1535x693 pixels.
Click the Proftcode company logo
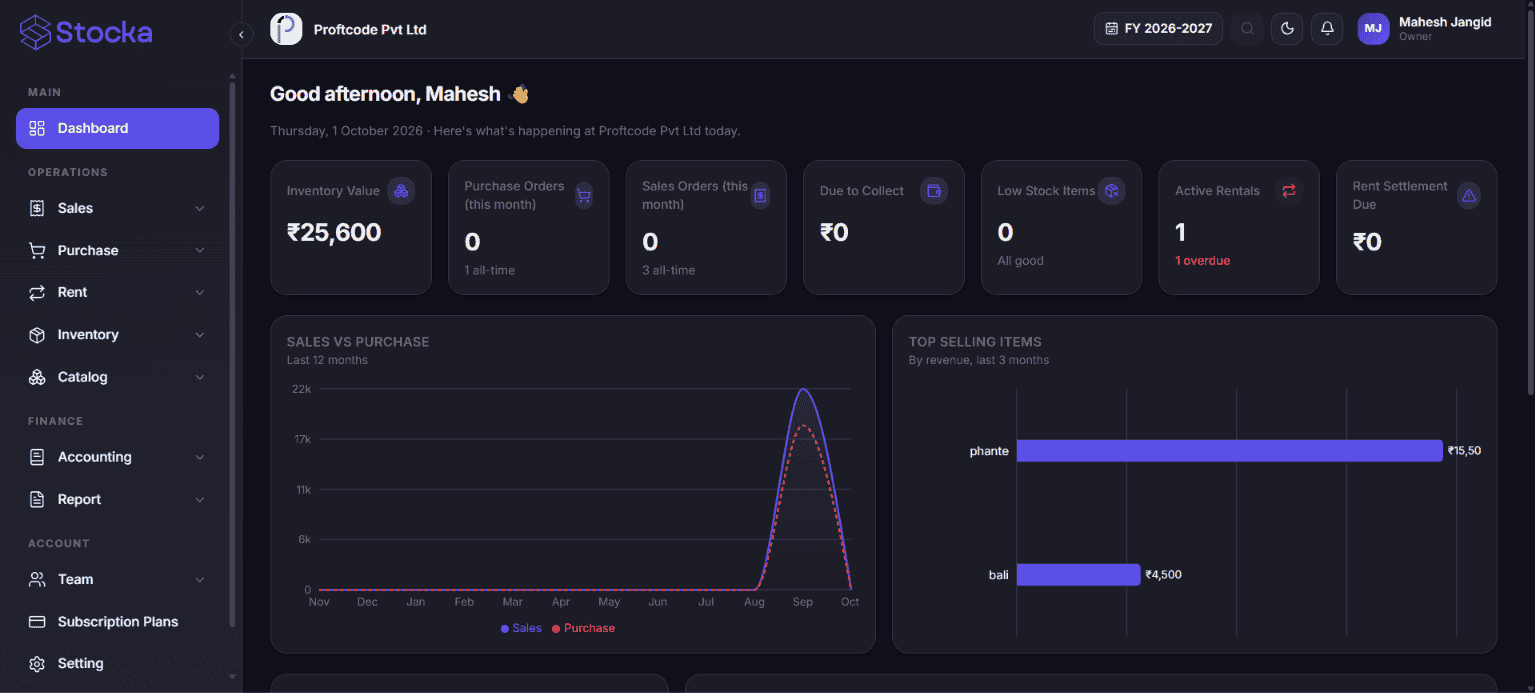click(x=286, y=29)
